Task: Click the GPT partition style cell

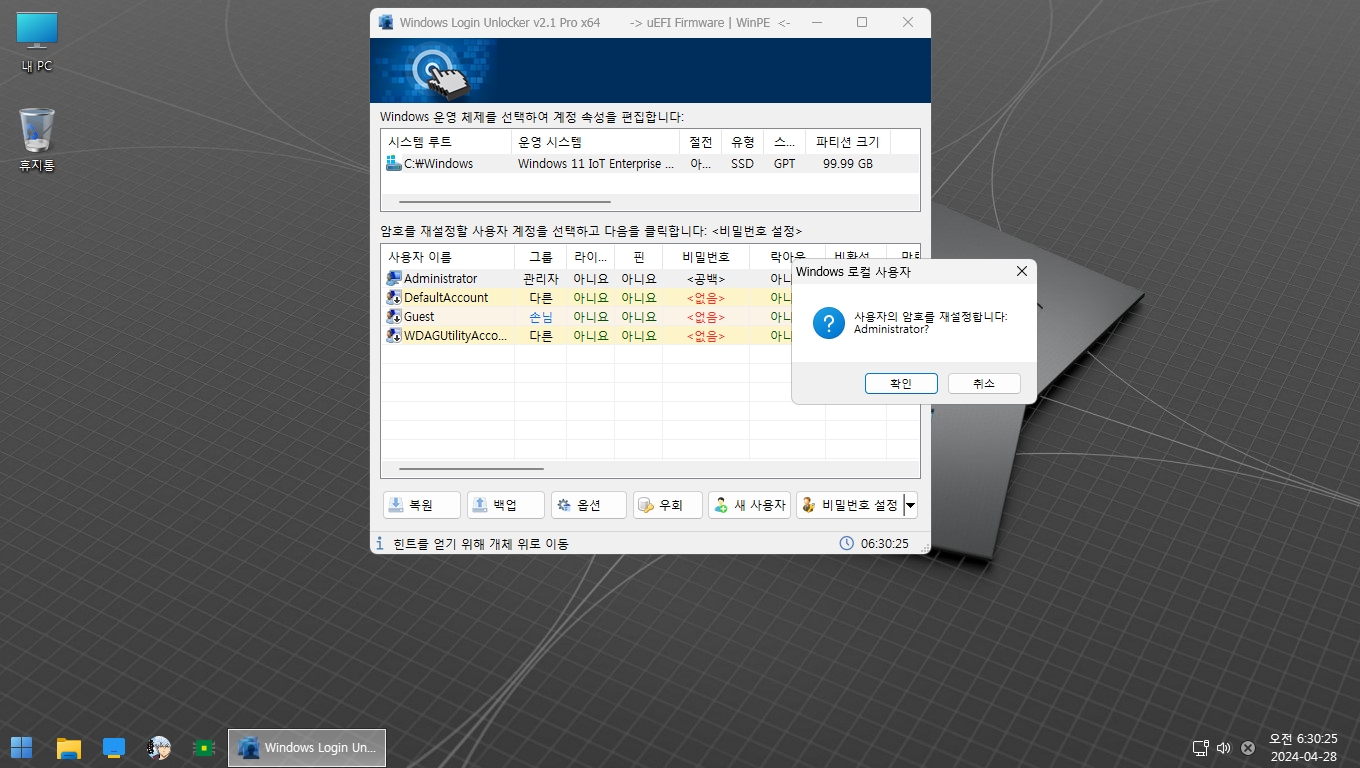Action: tap(784, 163)
